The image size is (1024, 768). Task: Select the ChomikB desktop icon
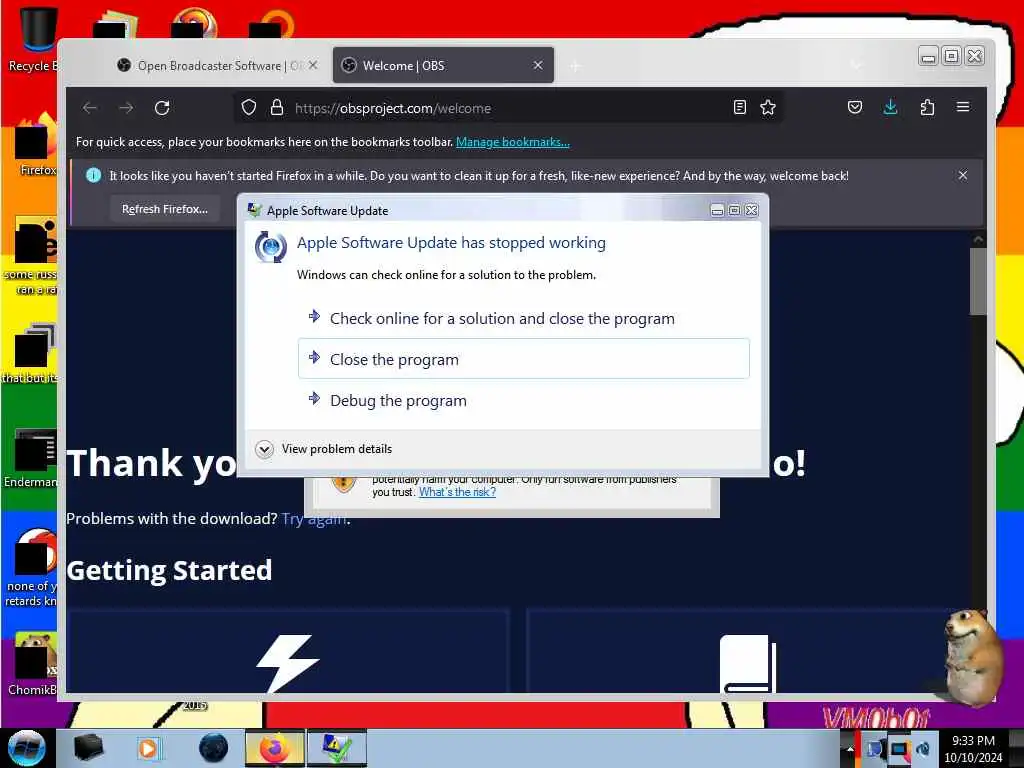click(33, 663)
